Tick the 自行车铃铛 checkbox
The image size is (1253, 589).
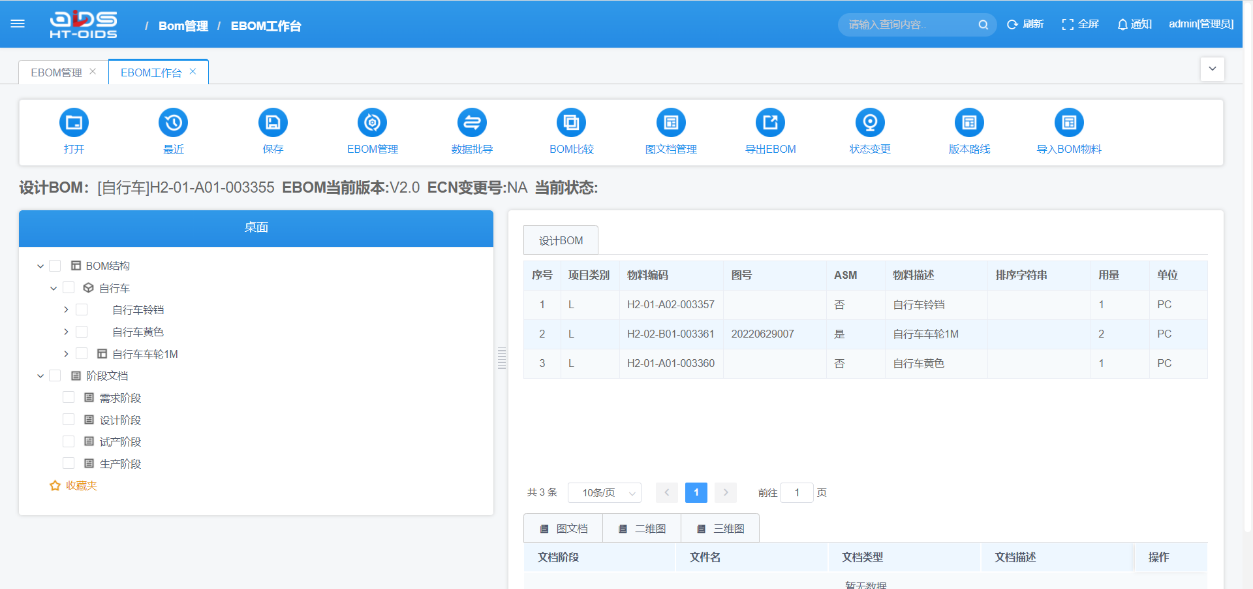pyautogui.click(x=81, y=310)
